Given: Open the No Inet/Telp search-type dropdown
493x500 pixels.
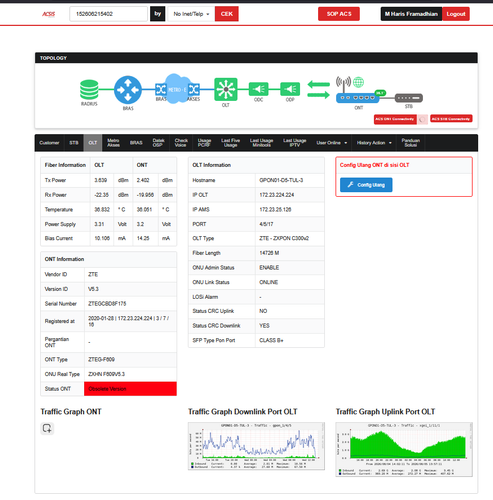Looking at the screenshot, I should pyautogui.click(x=191, y=14).
